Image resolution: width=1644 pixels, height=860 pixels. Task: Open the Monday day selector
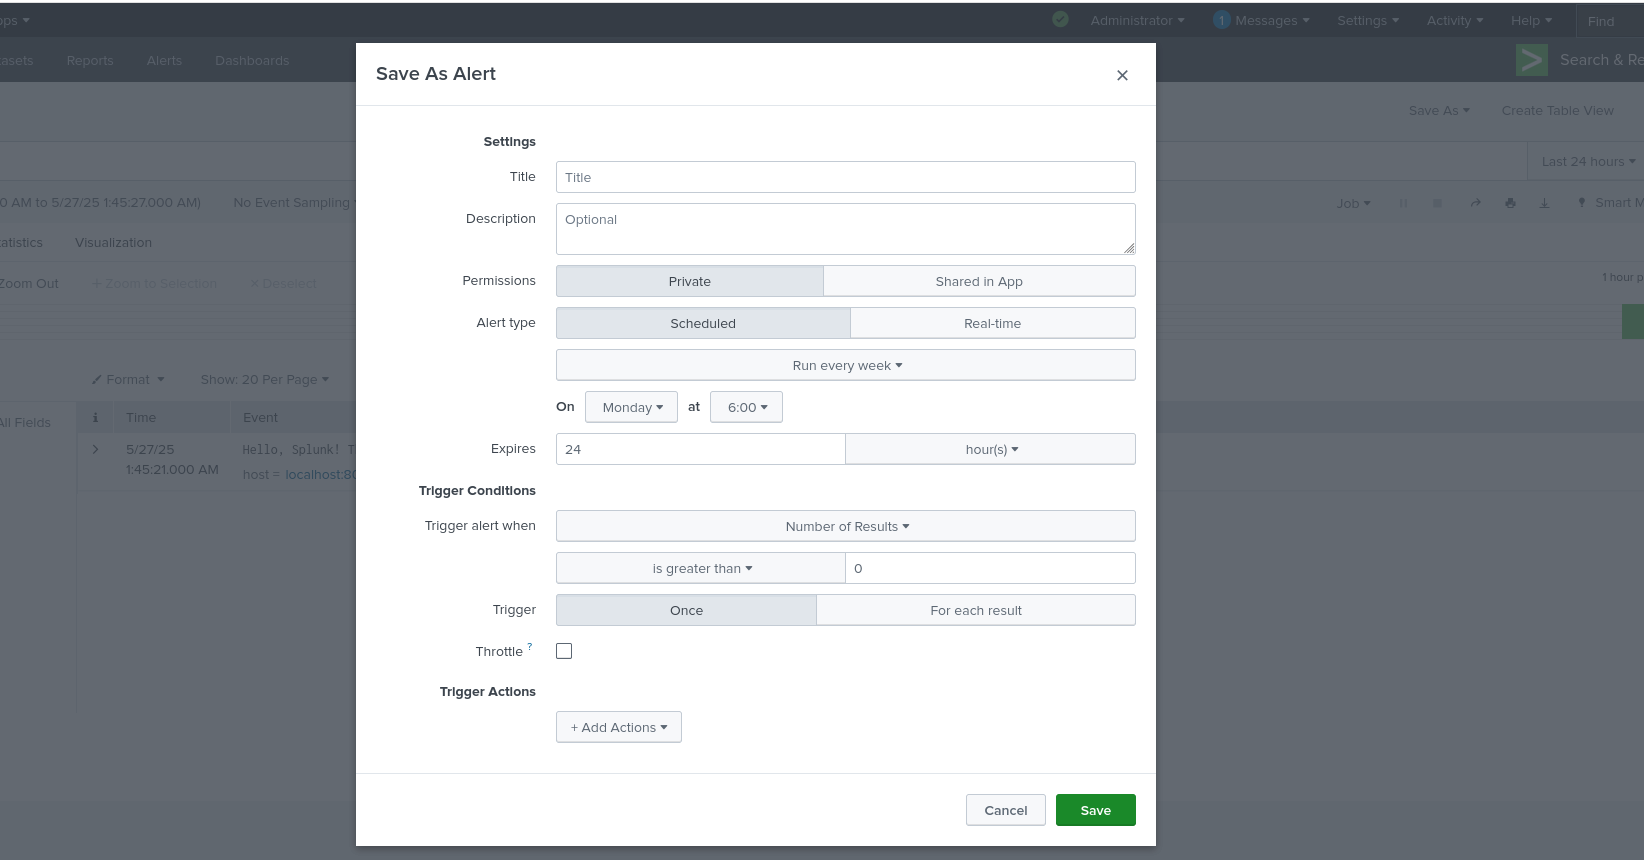tap(631, 407)
